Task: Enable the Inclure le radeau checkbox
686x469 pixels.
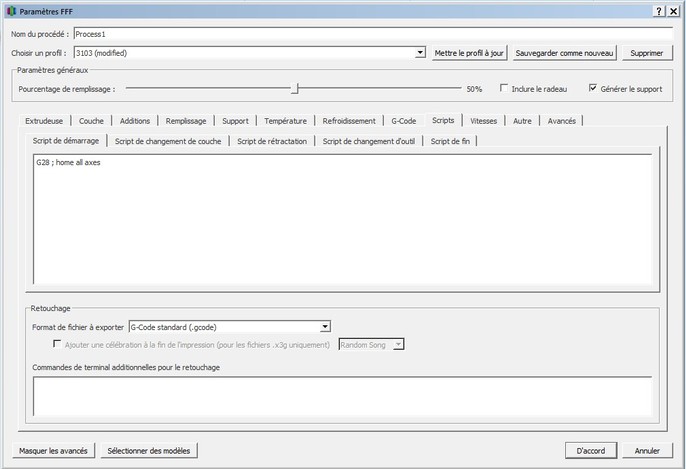Action: click(x=505, y=88)
